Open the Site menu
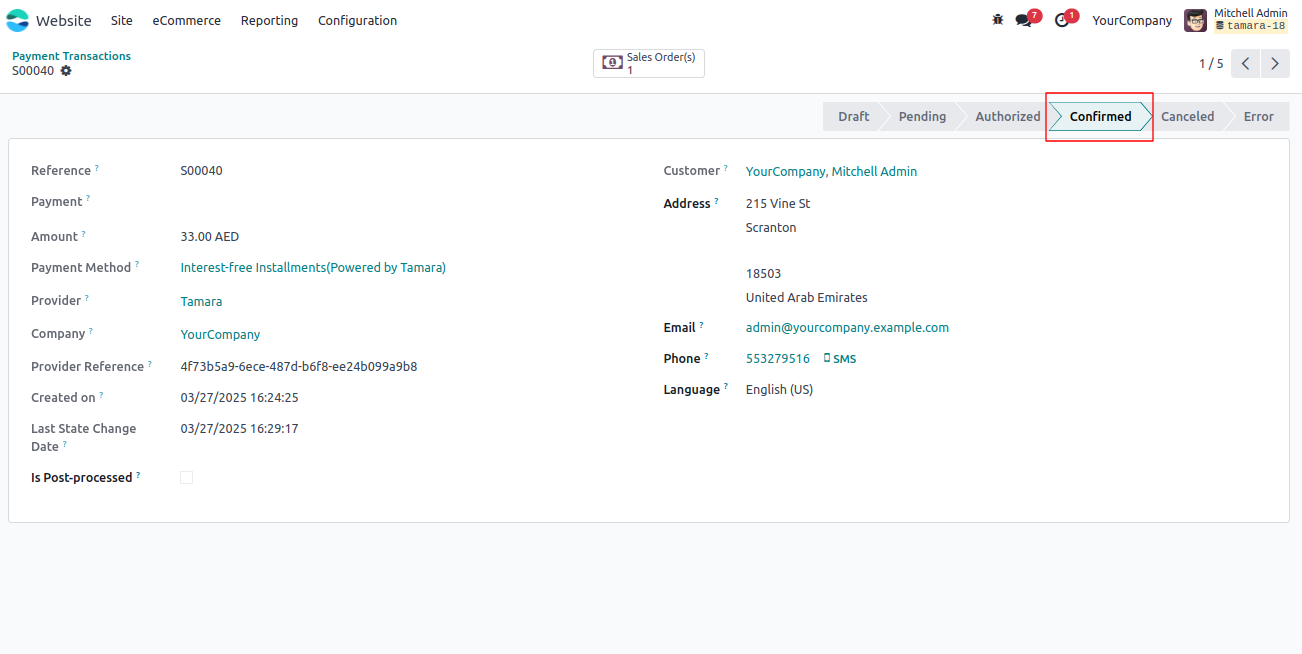Screen dimensions: 1302x654 121,20
